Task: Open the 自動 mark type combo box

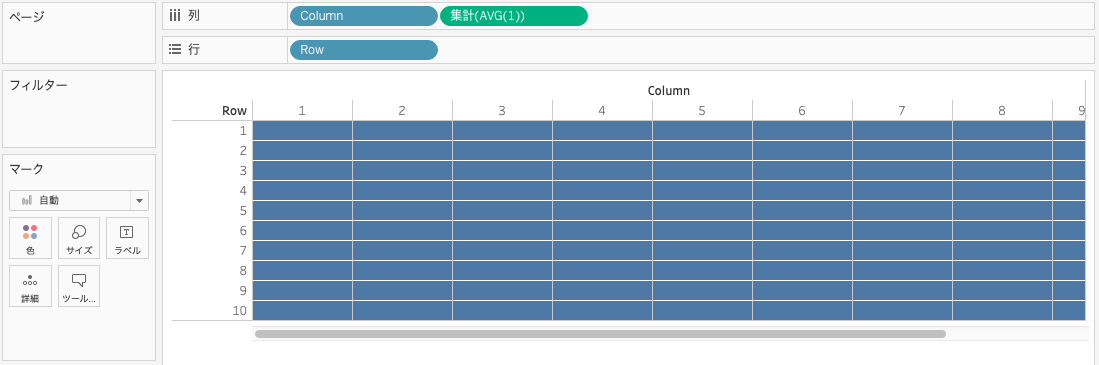Action: point(78,200)
